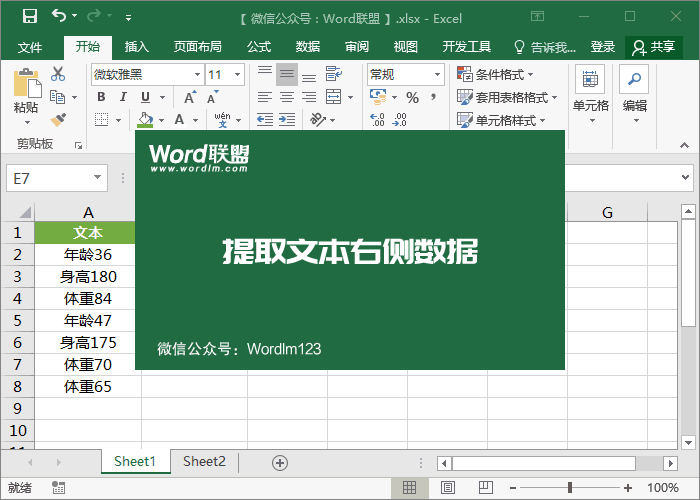This screenshot has height=500, width=700.
Task: Apply comma style
Action: click(433, 97)
